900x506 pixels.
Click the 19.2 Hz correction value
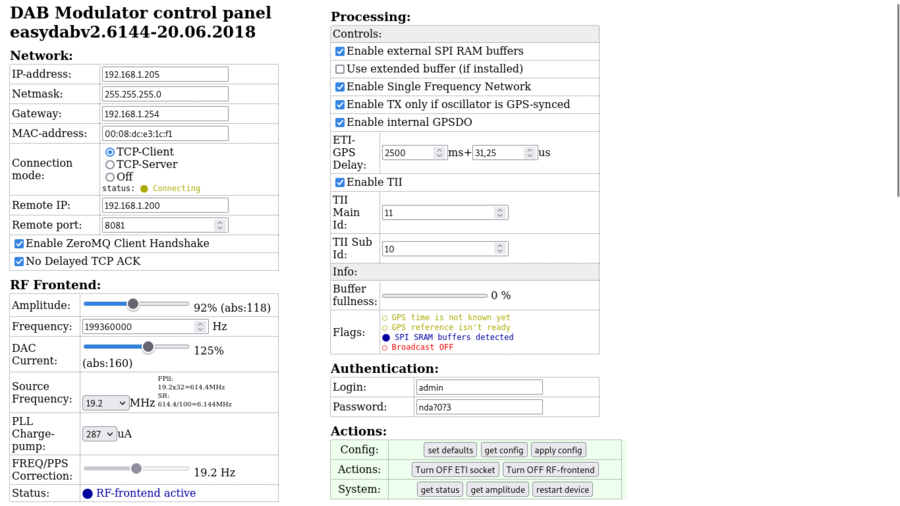(214, 473)
